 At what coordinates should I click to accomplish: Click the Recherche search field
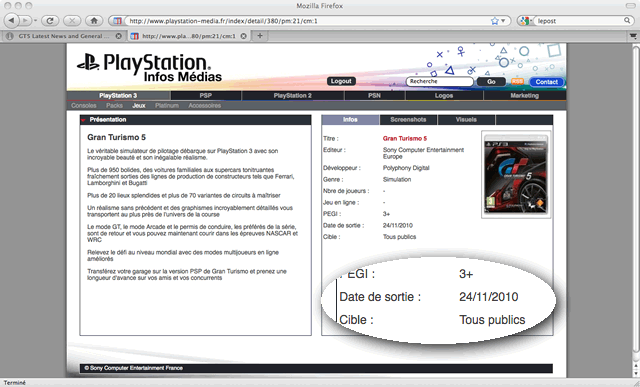click(440, 81)
